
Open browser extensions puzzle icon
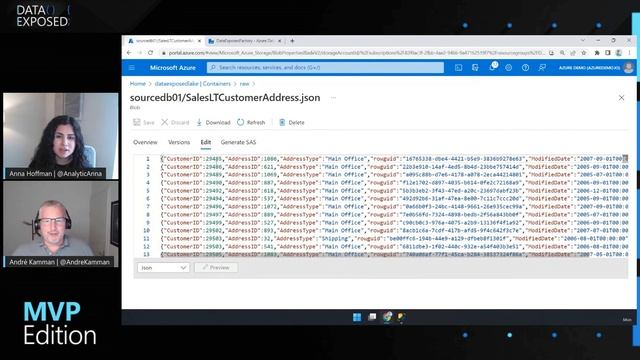(x=597, y=53)
